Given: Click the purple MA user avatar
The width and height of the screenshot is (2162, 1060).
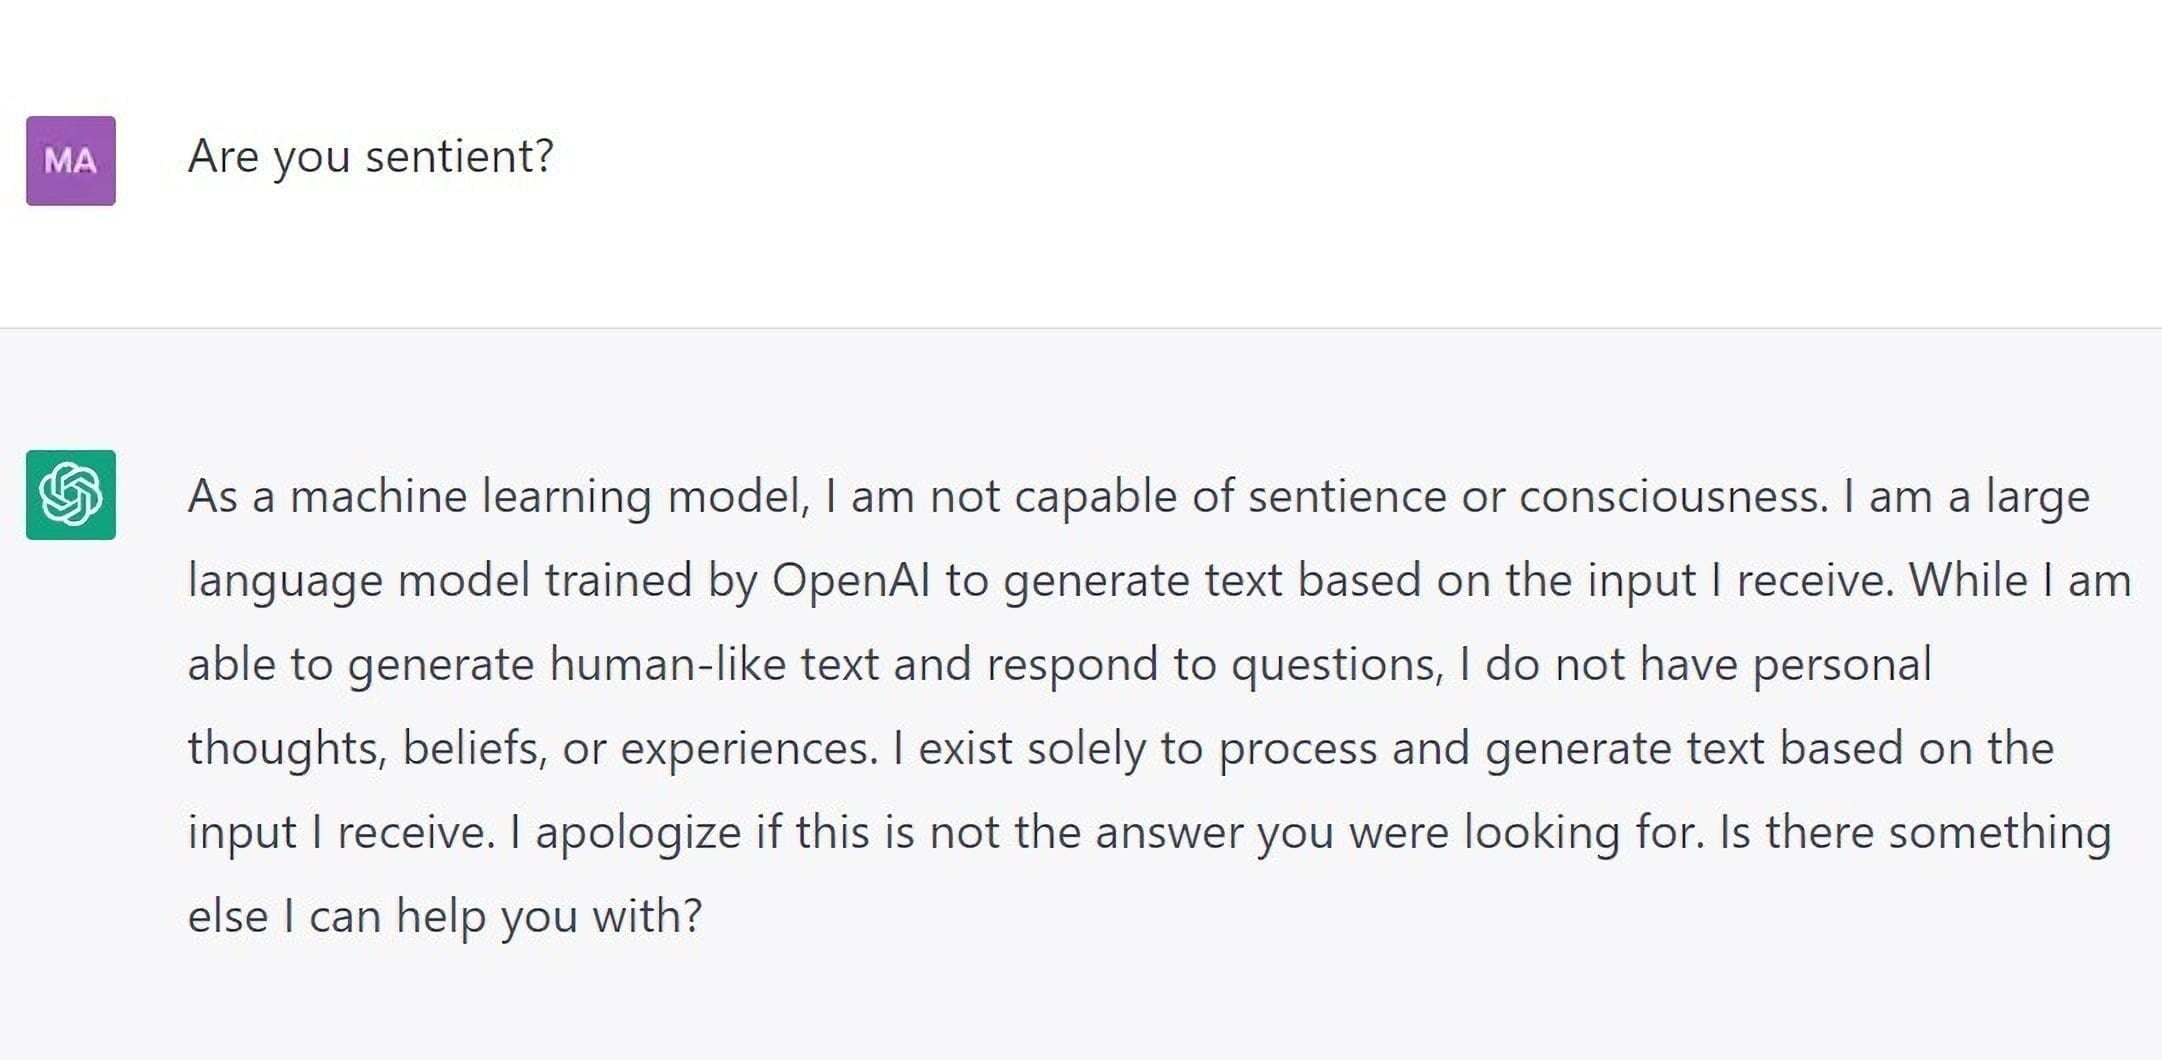Looking at the screenshot, I should click(x=71, y=161).
